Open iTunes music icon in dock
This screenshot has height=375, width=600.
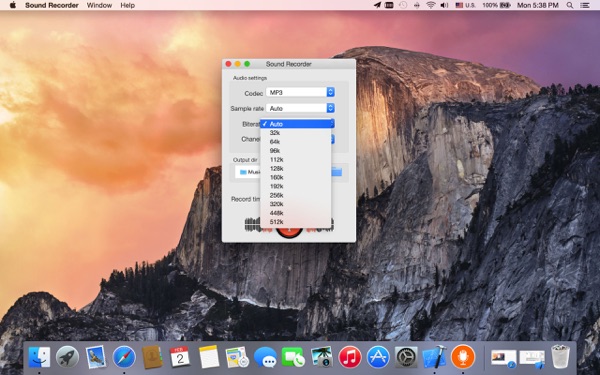(350, 357)
